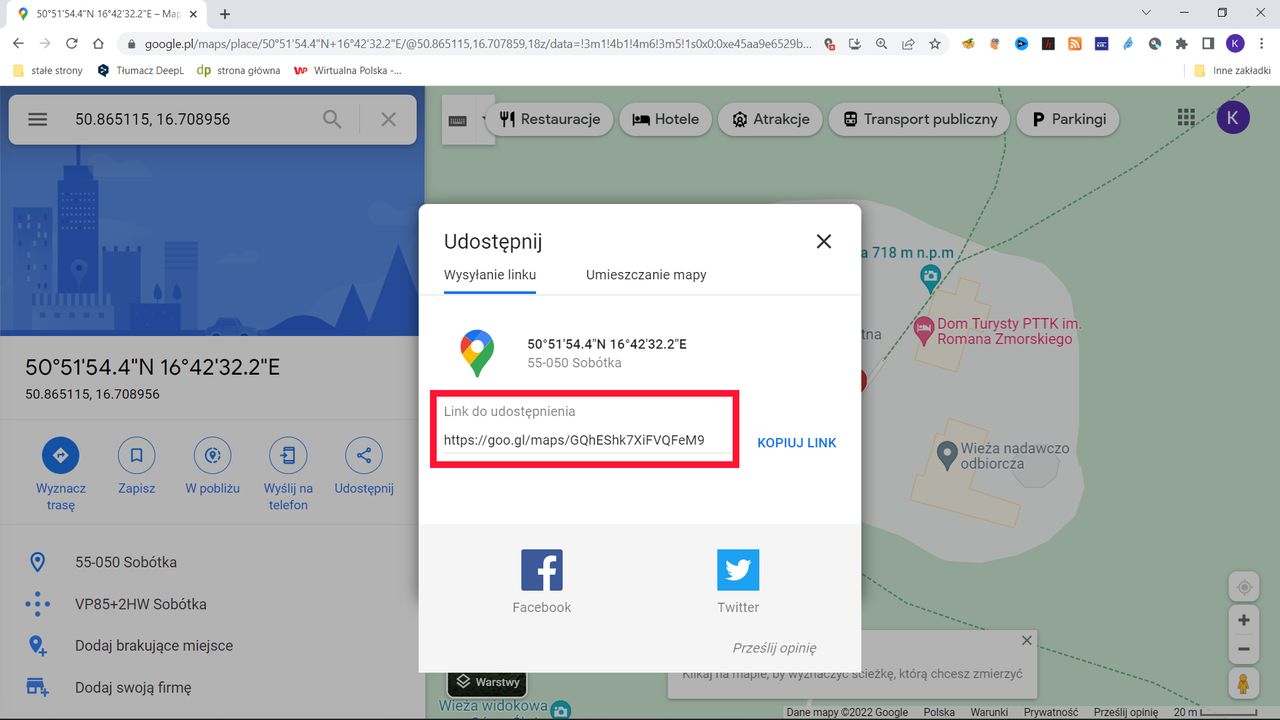This screenshot has height=720, width=1280.
Task: Click the Pokaż swoją lokalizację icon
Action: [x=1243, y=587]
